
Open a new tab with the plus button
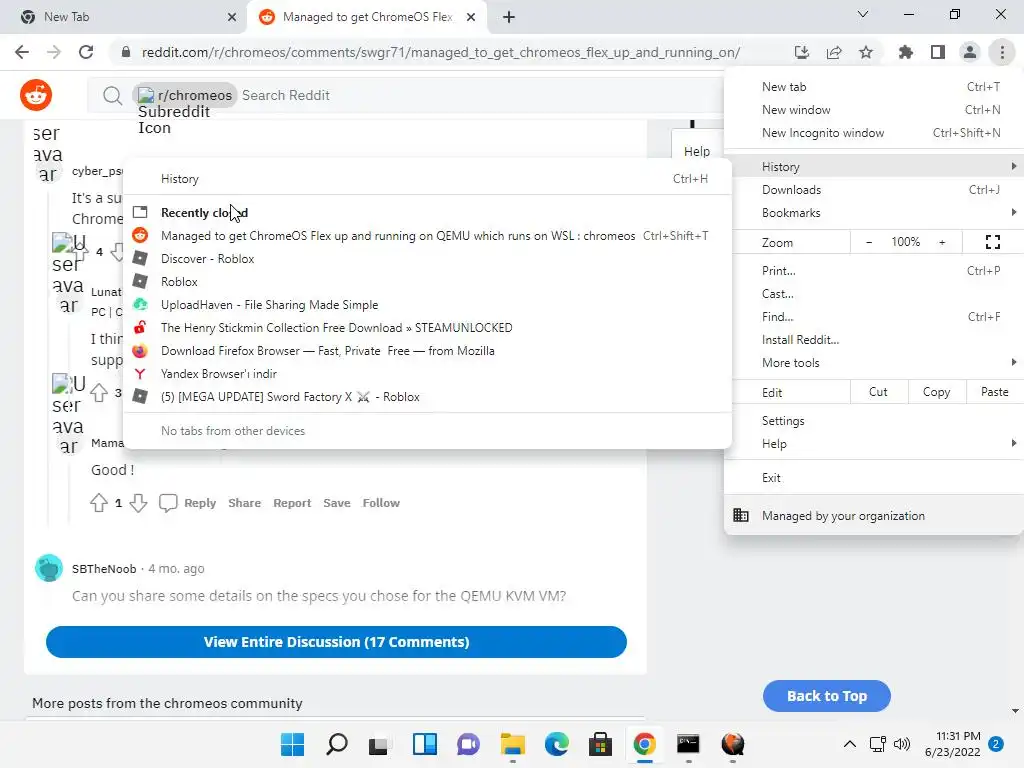point(509,17)
